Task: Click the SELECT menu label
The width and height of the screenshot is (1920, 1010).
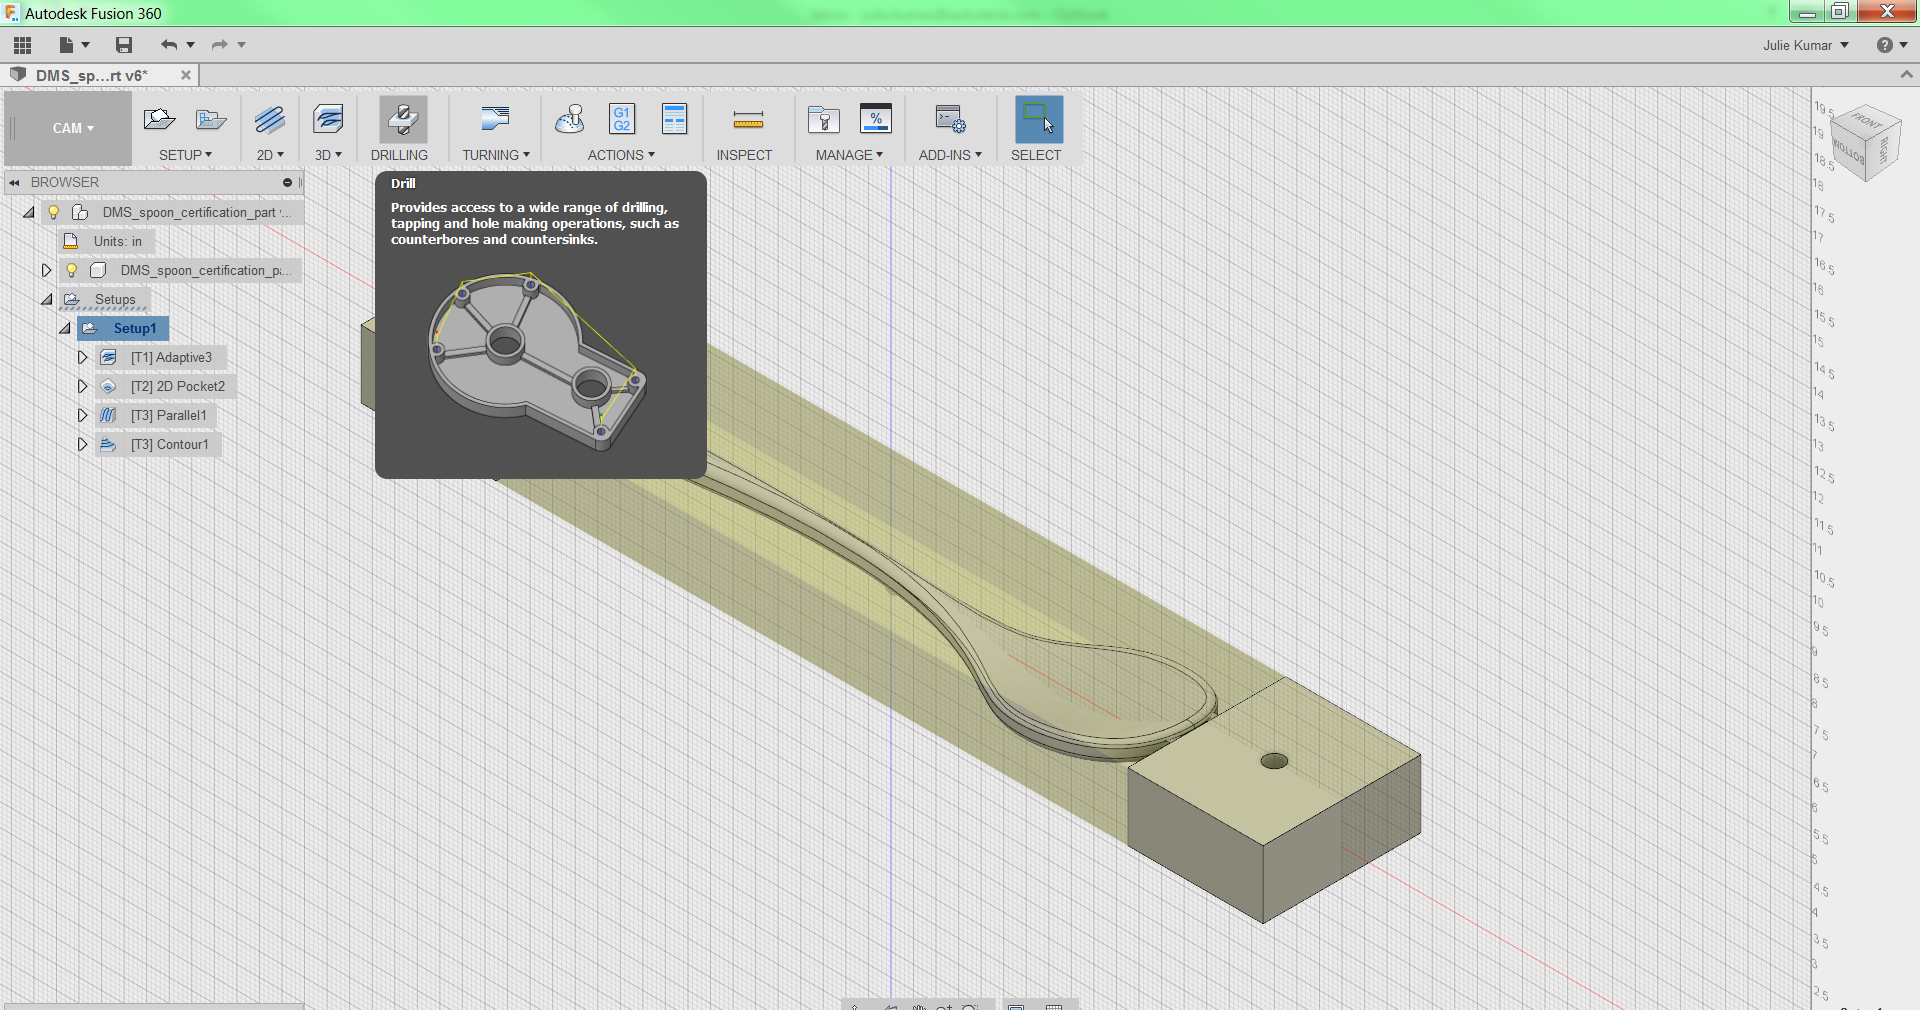Action: (x=1036, y=155)
